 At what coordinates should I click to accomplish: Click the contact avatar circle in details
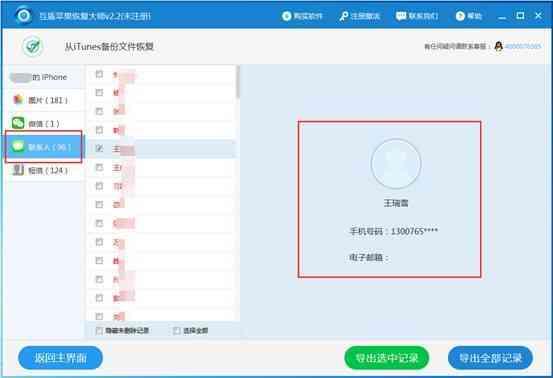tap(396, 164)
